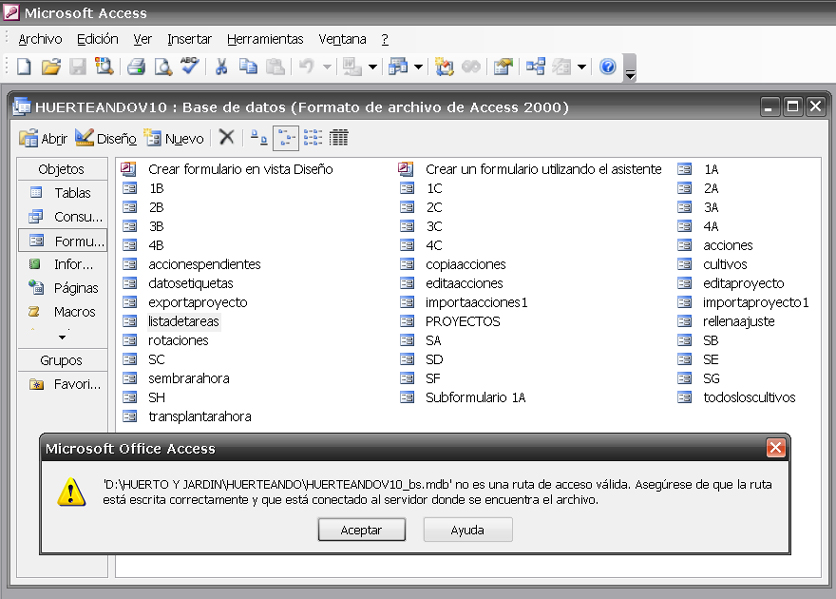Select the Subformulario 1A form
836x599 pixels.
click(x=463, y=397)
